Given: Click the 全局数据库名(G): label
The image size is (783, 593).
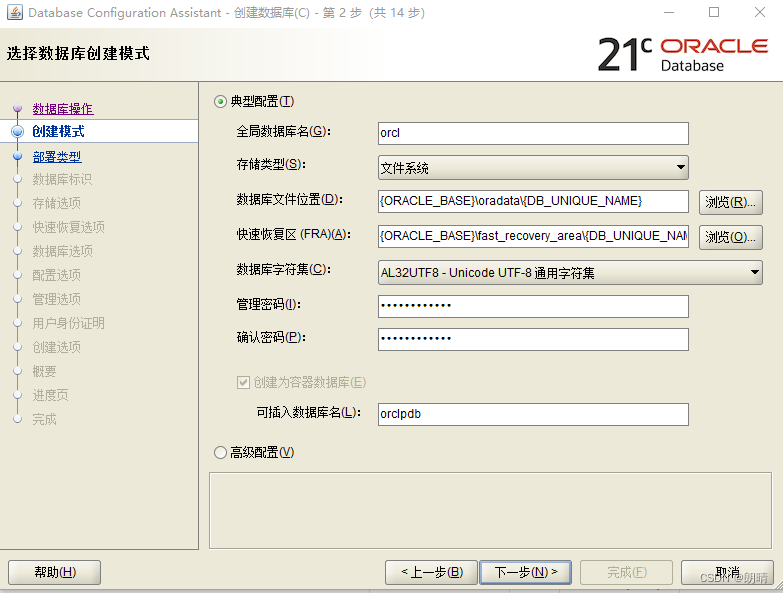Looking at the screenshot, I should tap(284, 132).
